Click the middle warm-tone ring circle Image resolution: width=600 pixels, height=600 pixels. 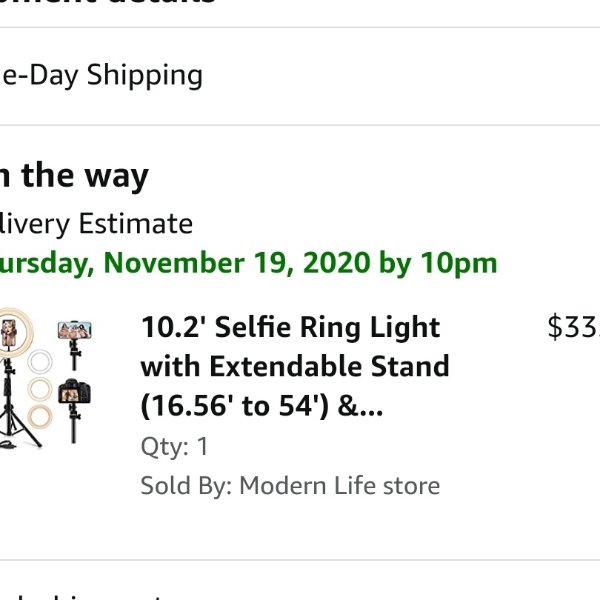pos(40,390)
